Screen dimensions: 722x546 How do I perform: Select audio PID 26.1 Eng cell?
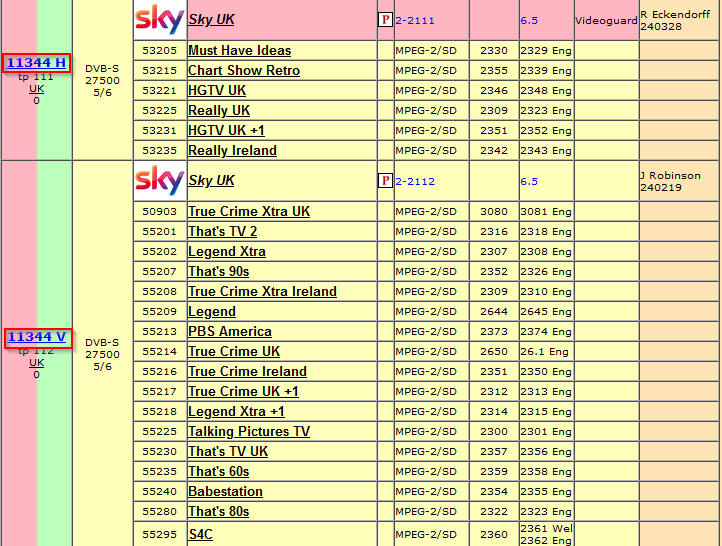click(547, 352)
